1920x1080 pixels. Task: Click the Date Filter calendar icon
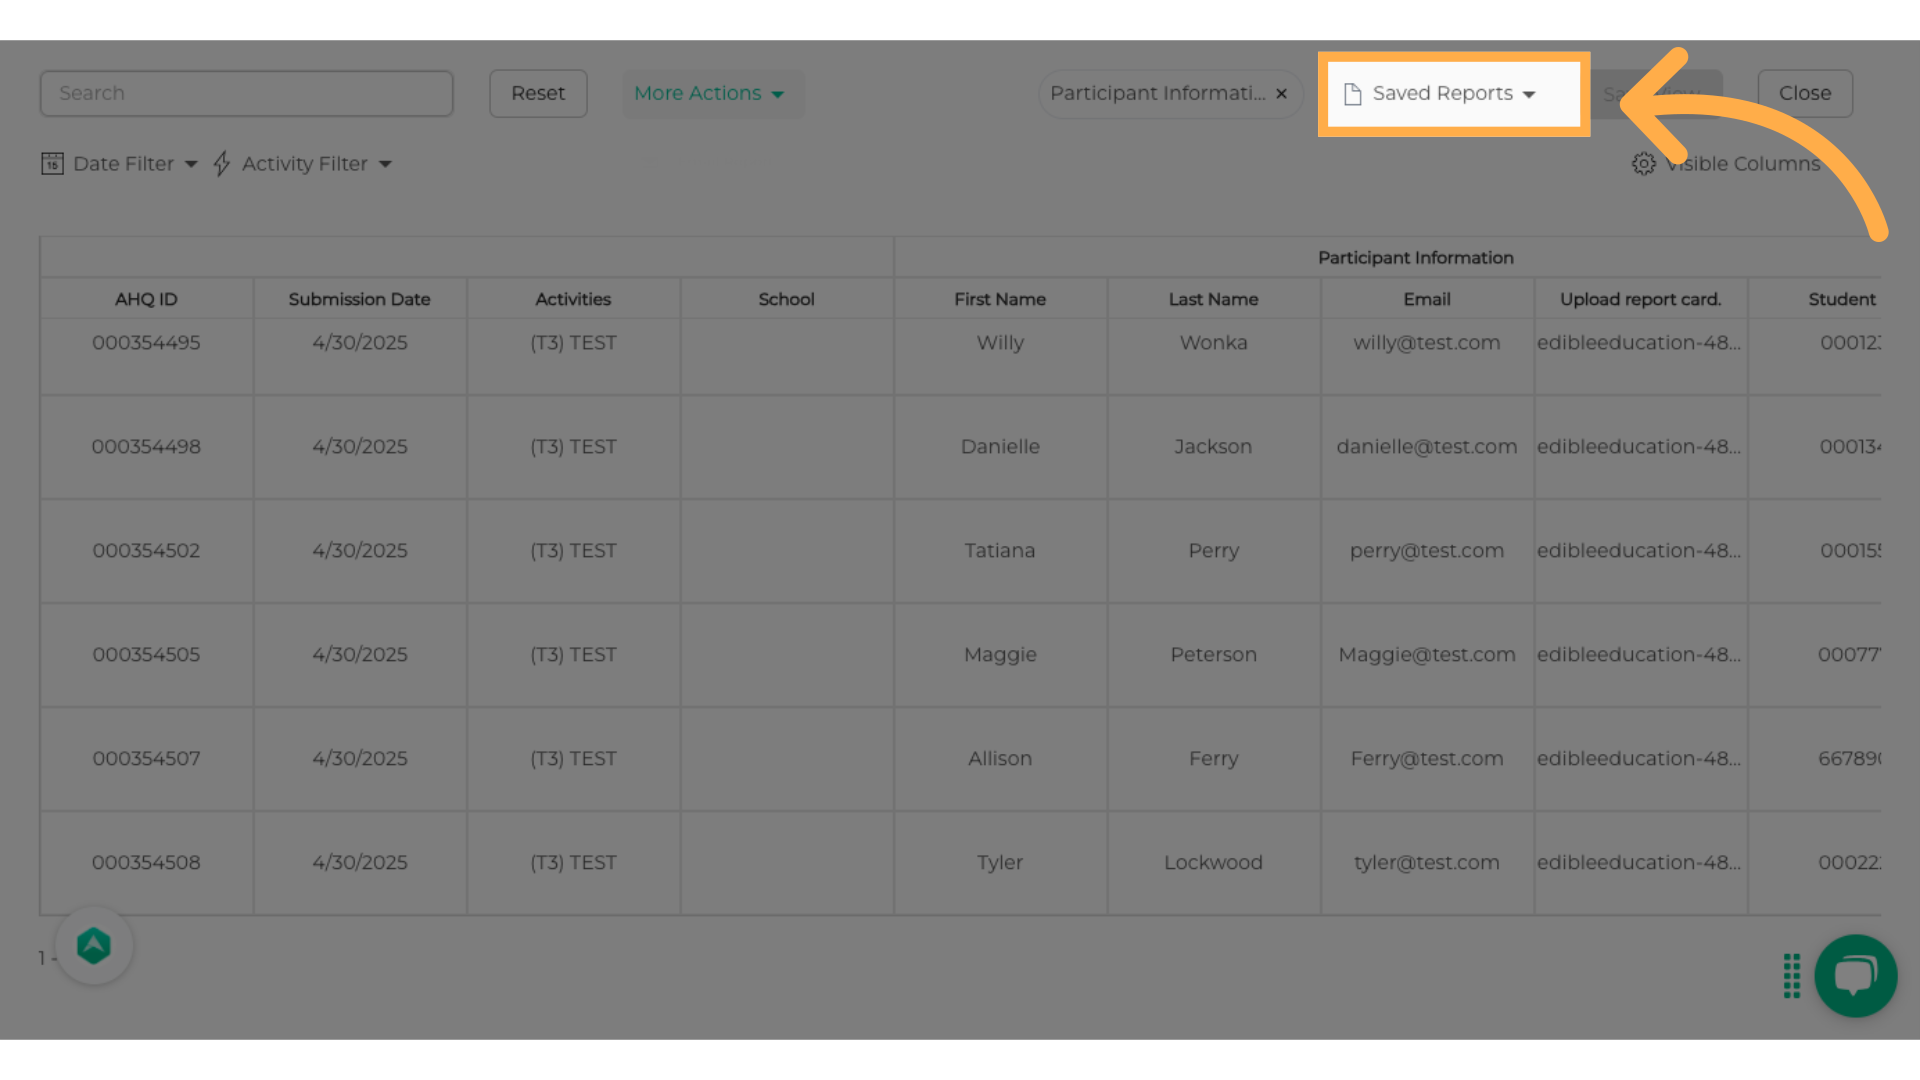[x=52, y=163]
